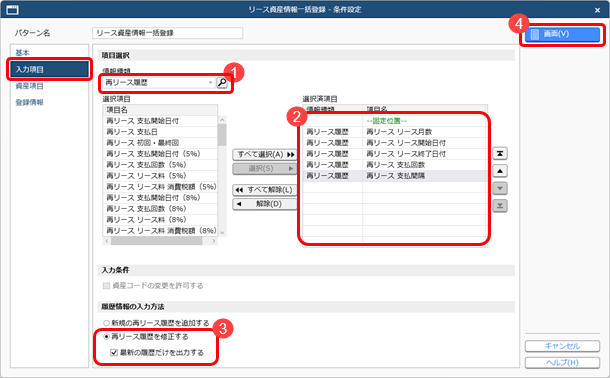Cancel with キャンセル button
Screen dimensions: 610x378
click(x=562, y=346)
